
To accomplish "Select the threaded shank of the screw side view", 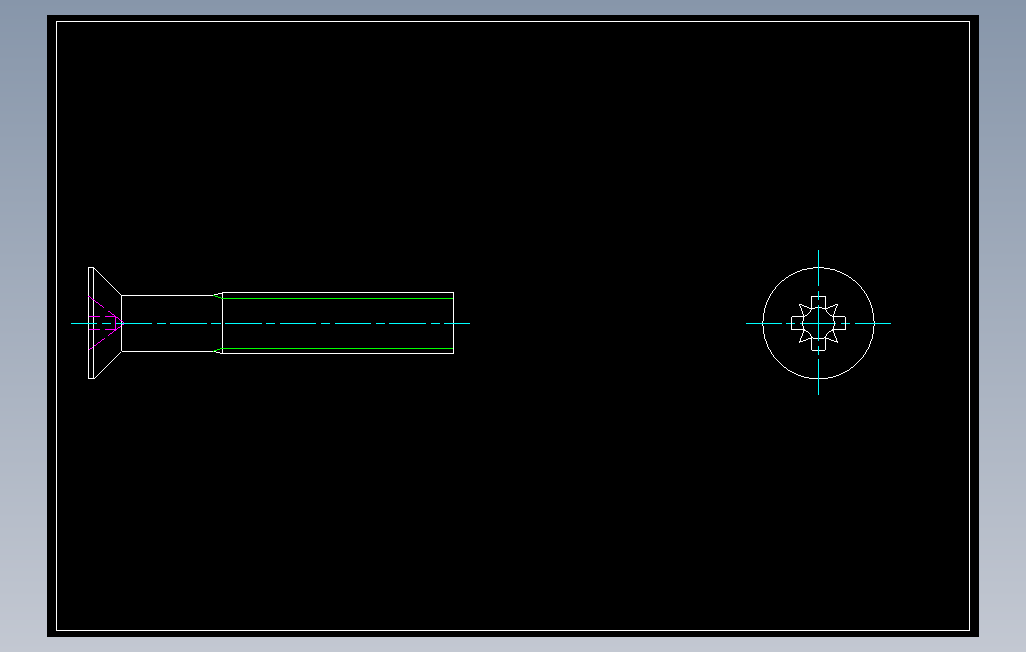I will click(338, 323).
